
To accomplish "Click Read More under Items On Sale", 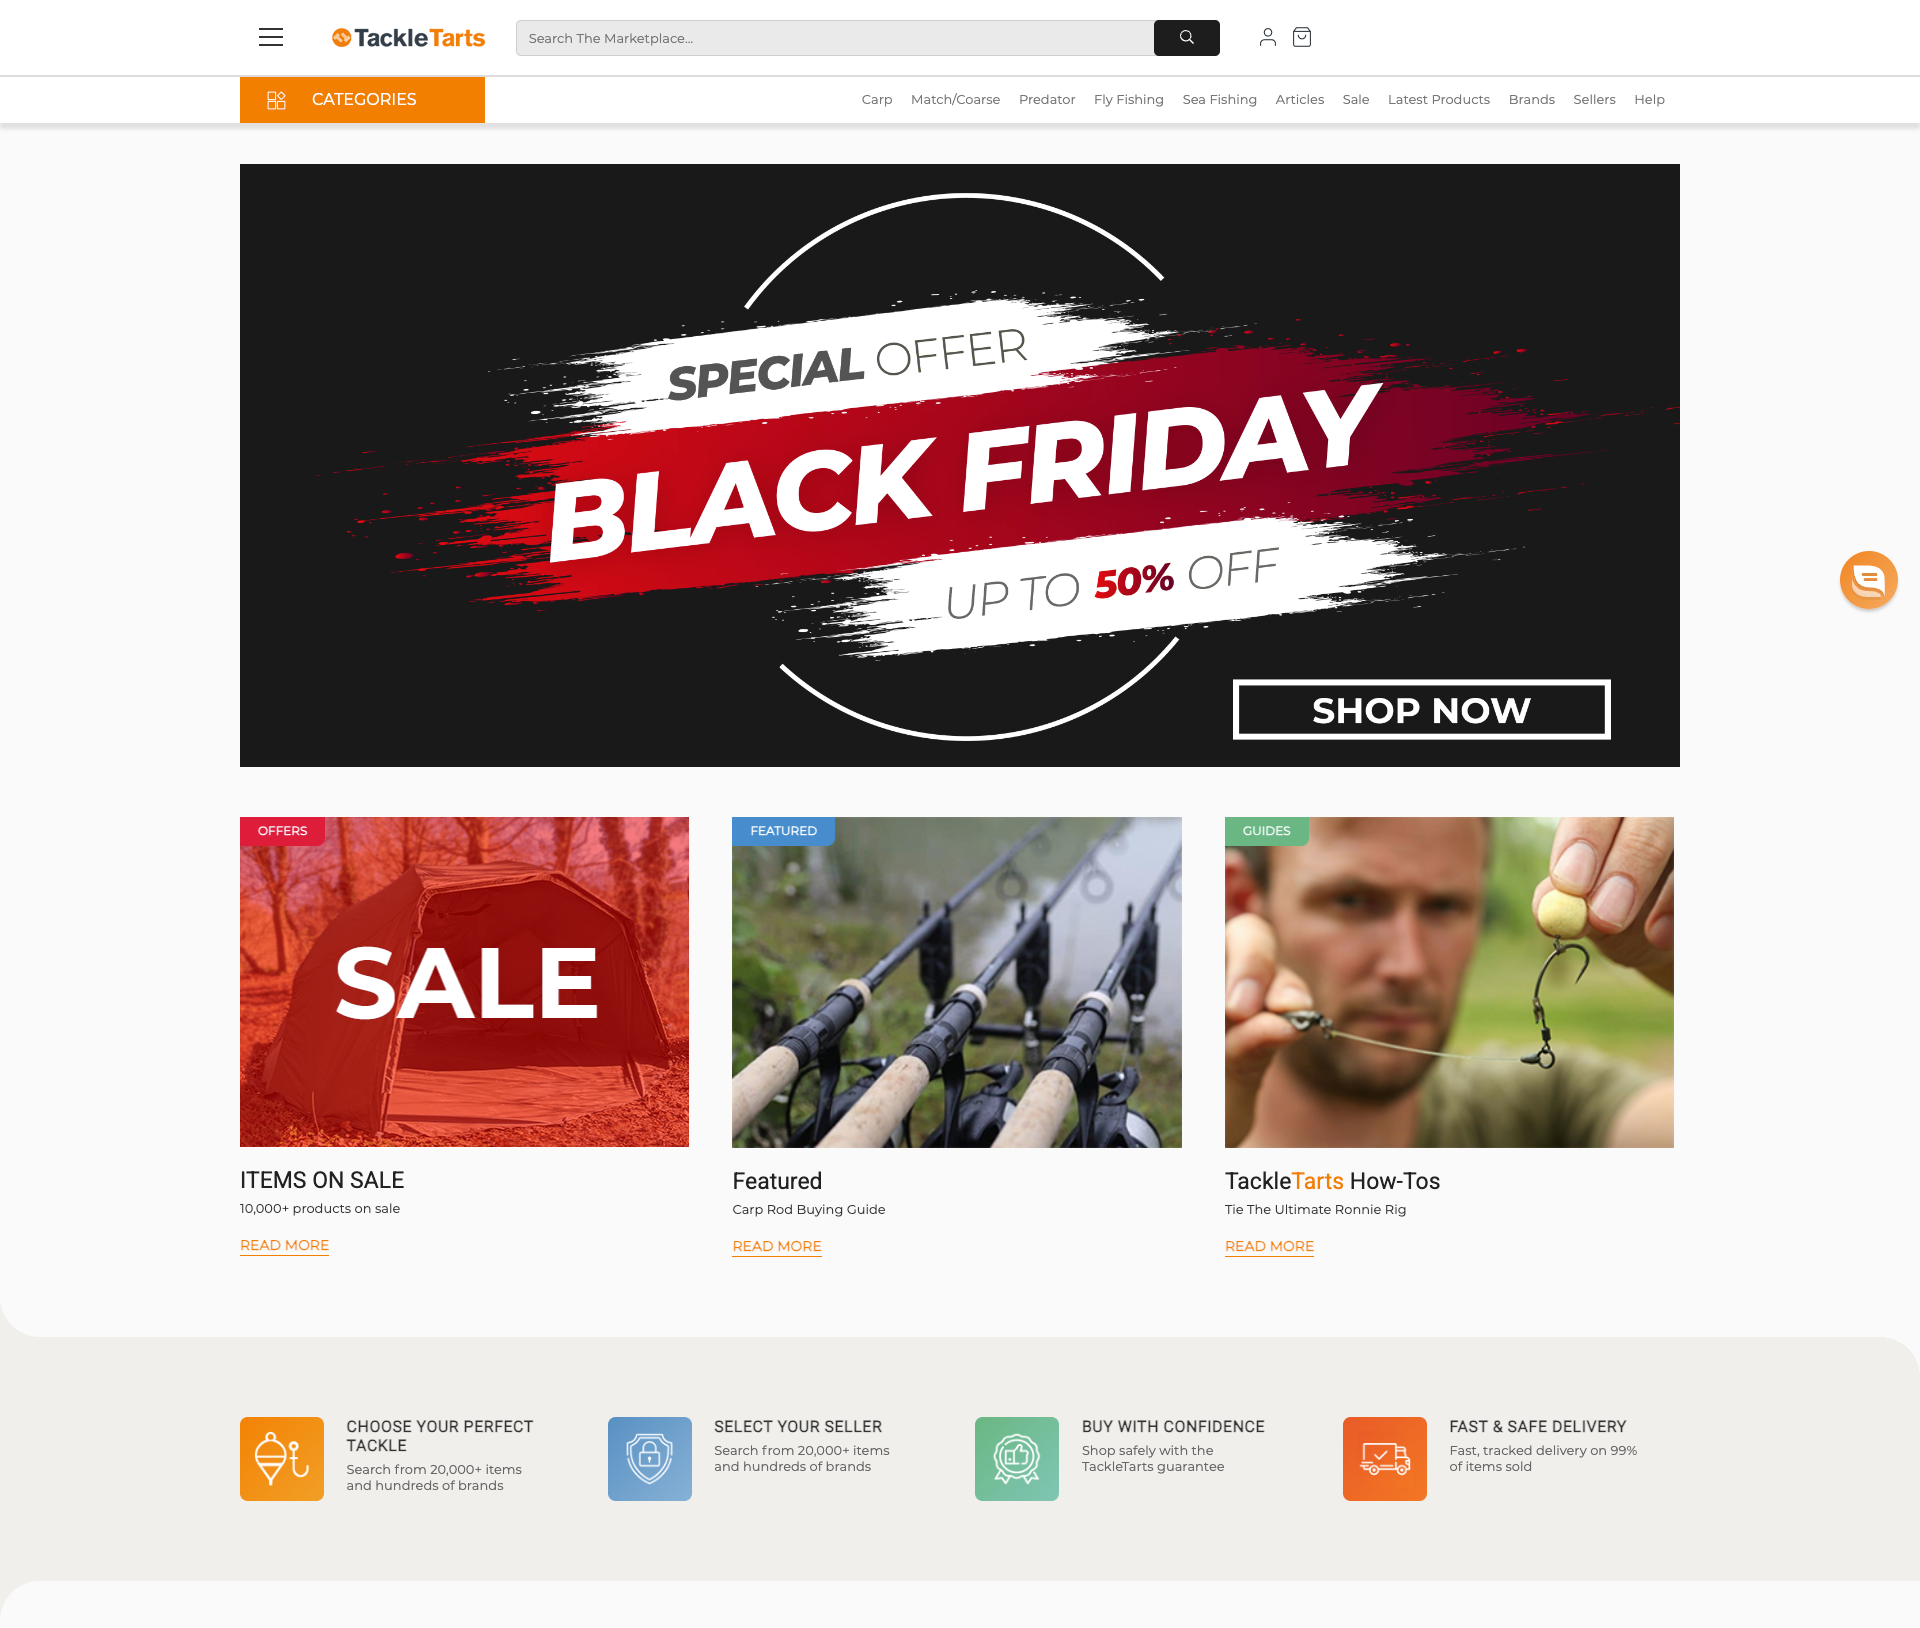I will point(284,1245).
